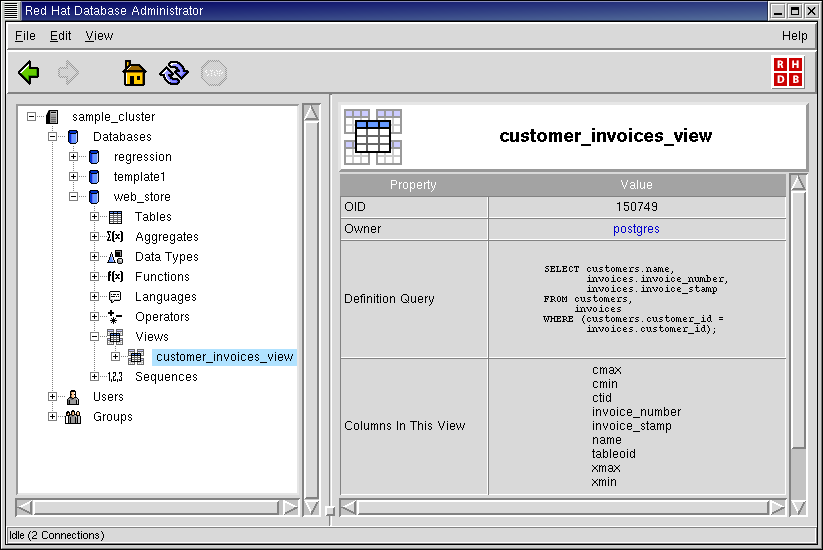Viewport: 823px width, 550px height.
Task: Click property panel scroll-down arrow
Action: coord(798,507)
